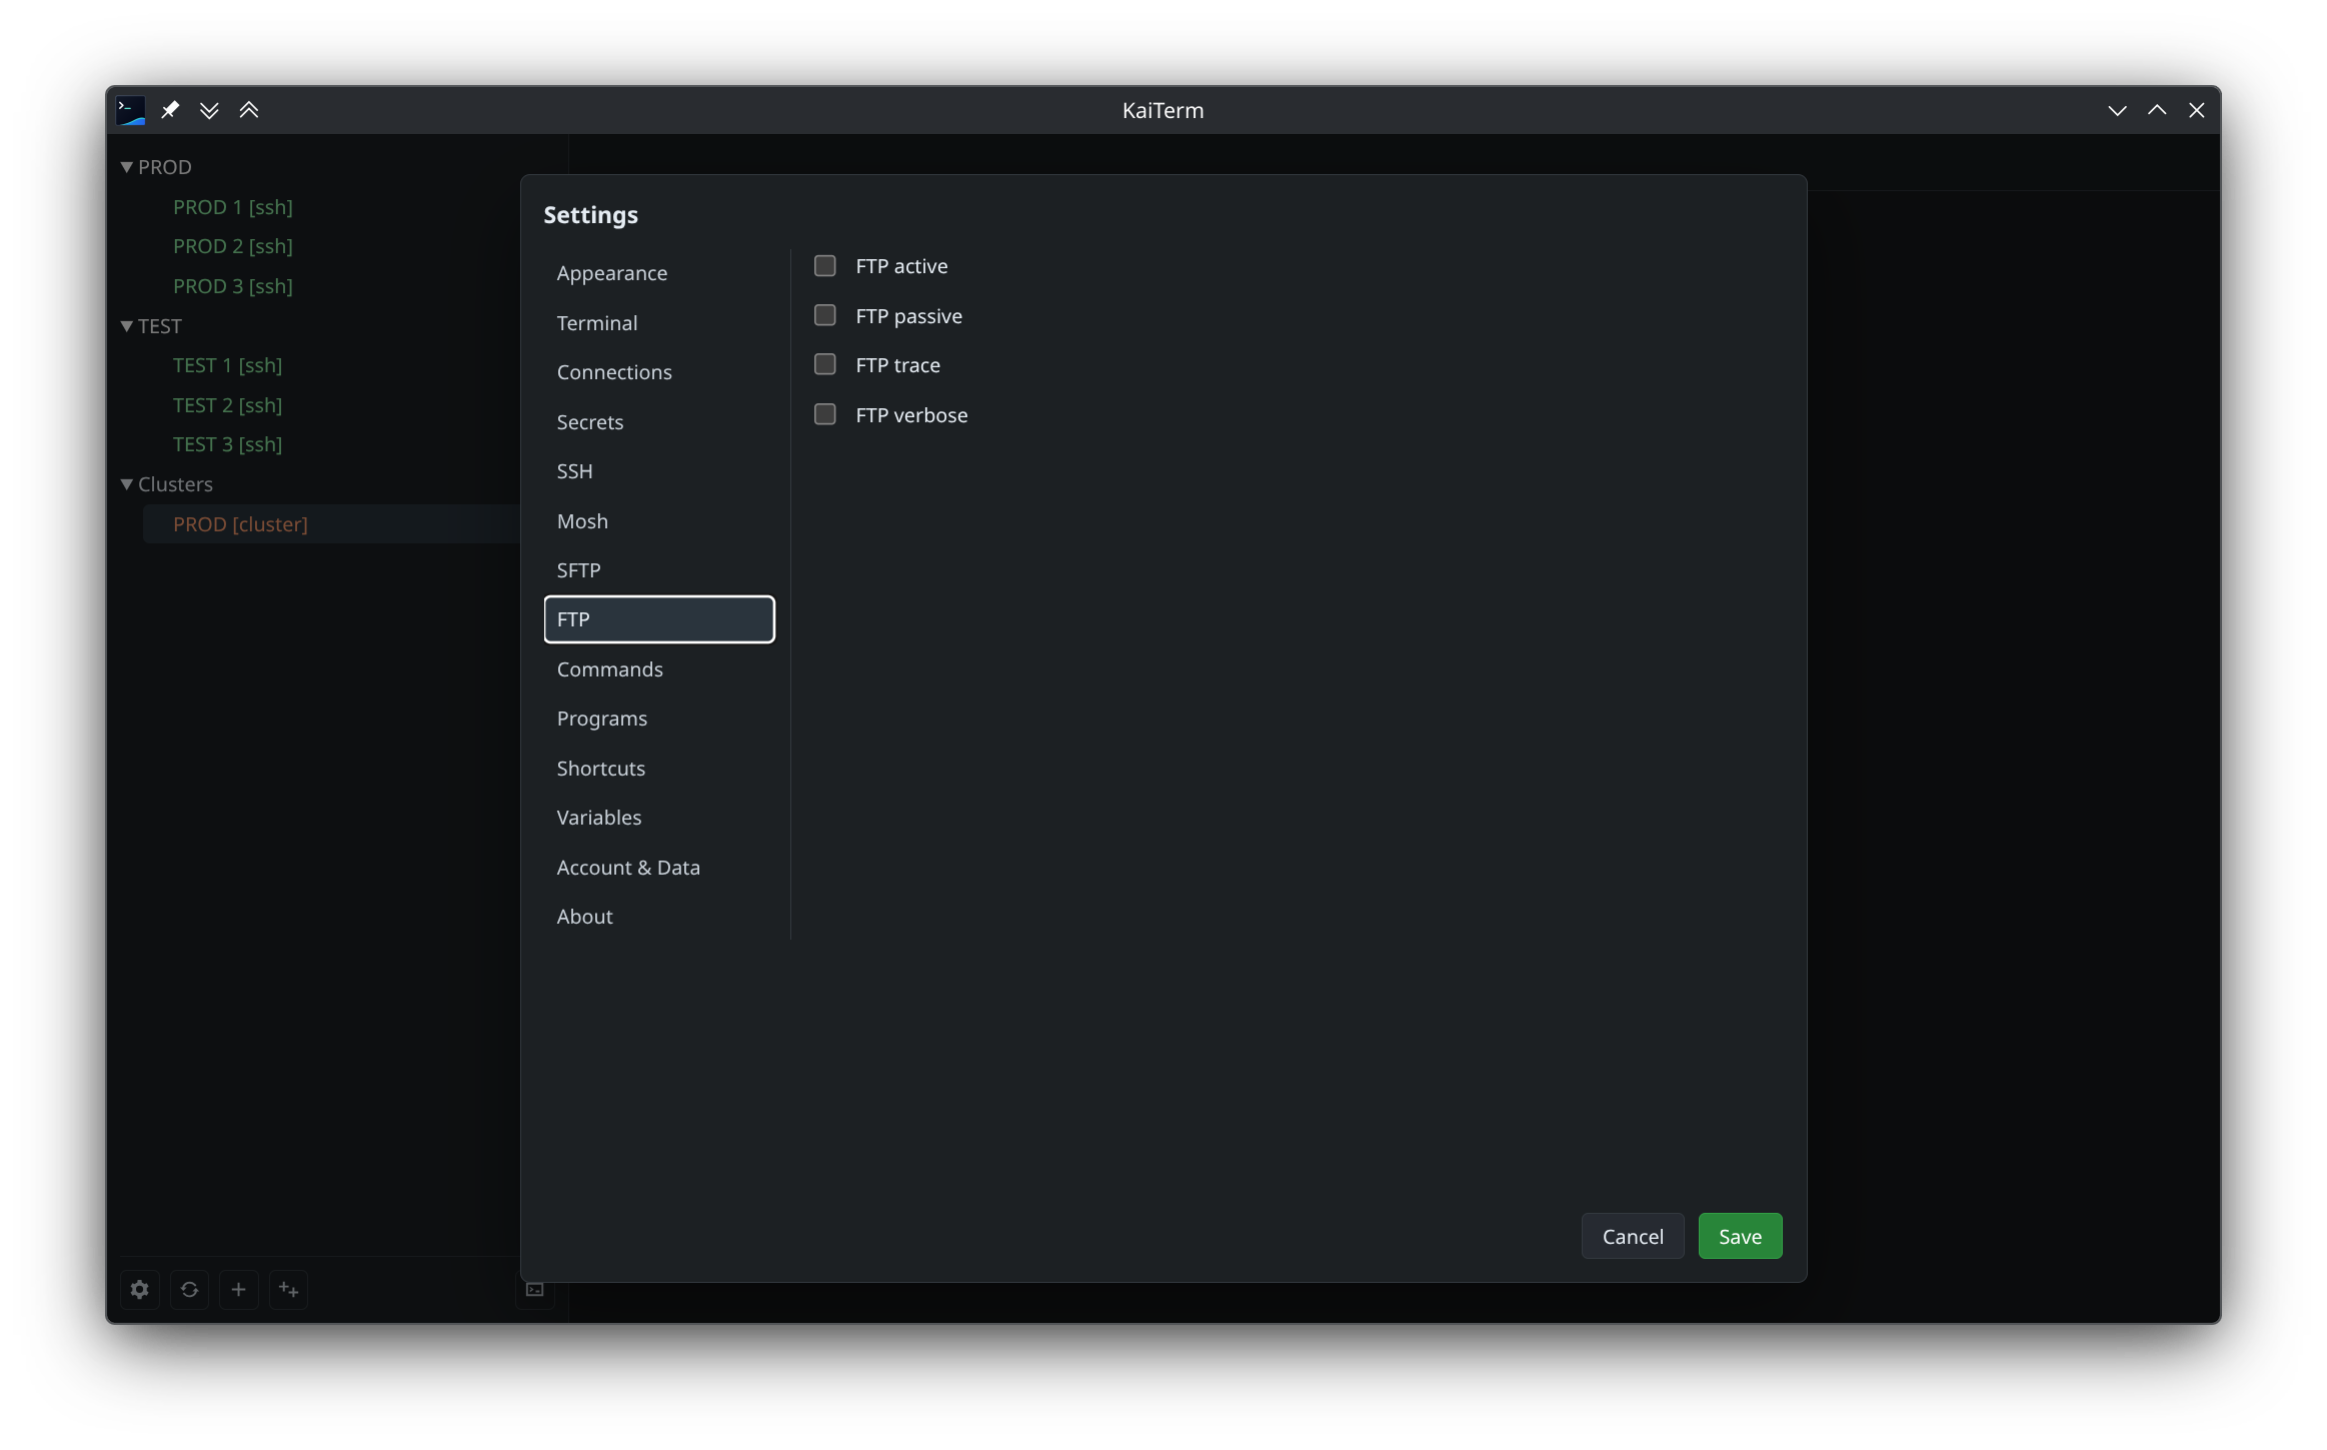Click the double chevron down icon
2327x1450 pixels.
point(209,110)
